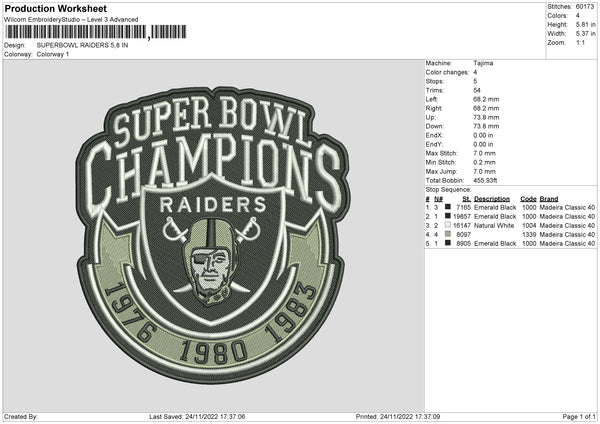Image resolution: width=600 pixels, height=424 pixels.
Task: Select the Natural White color swatch
Action: 448,225
